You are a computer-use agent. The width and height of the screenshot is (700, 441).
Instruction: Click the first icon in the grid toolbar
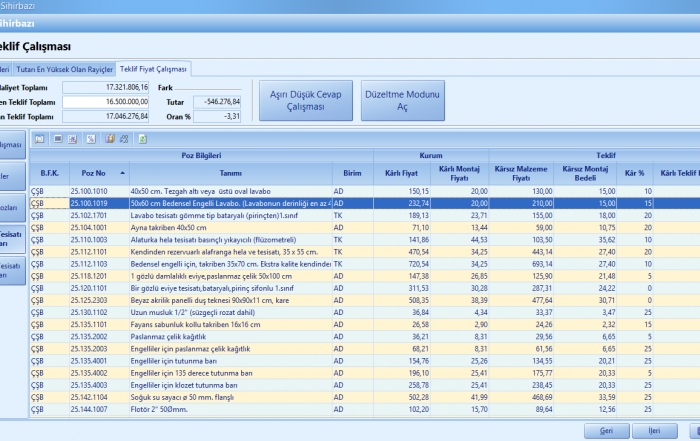(41, 138)
